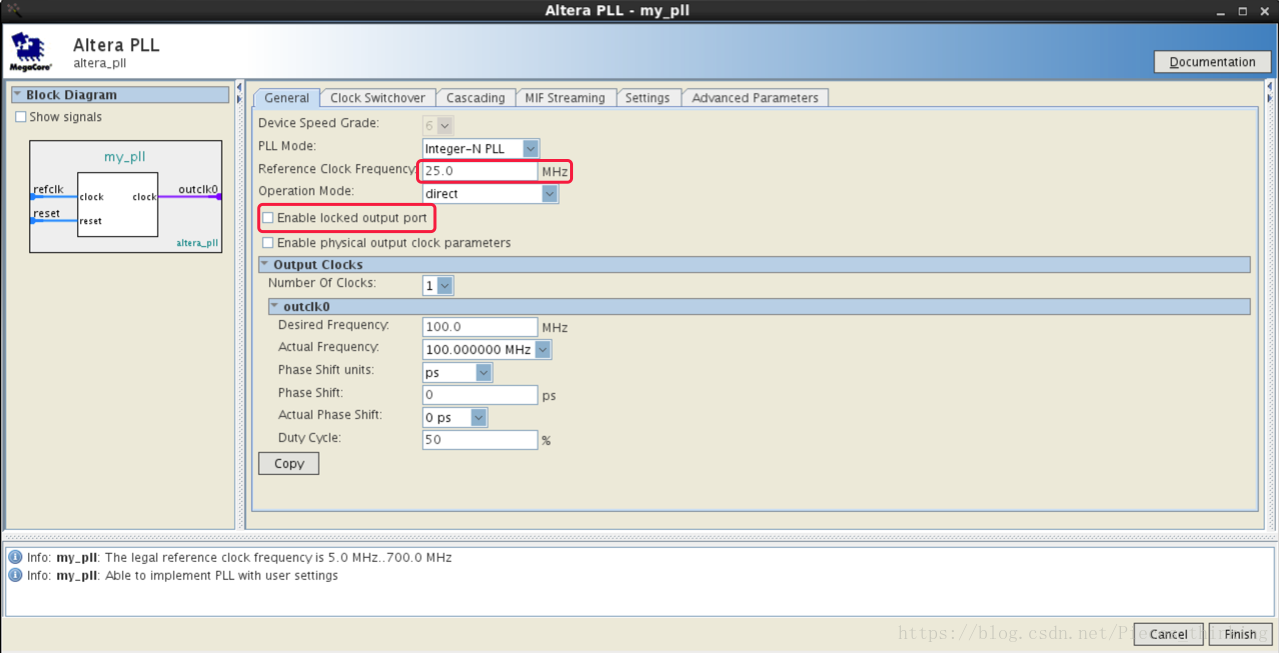Collapse the outclk0 section

point(275,307)
